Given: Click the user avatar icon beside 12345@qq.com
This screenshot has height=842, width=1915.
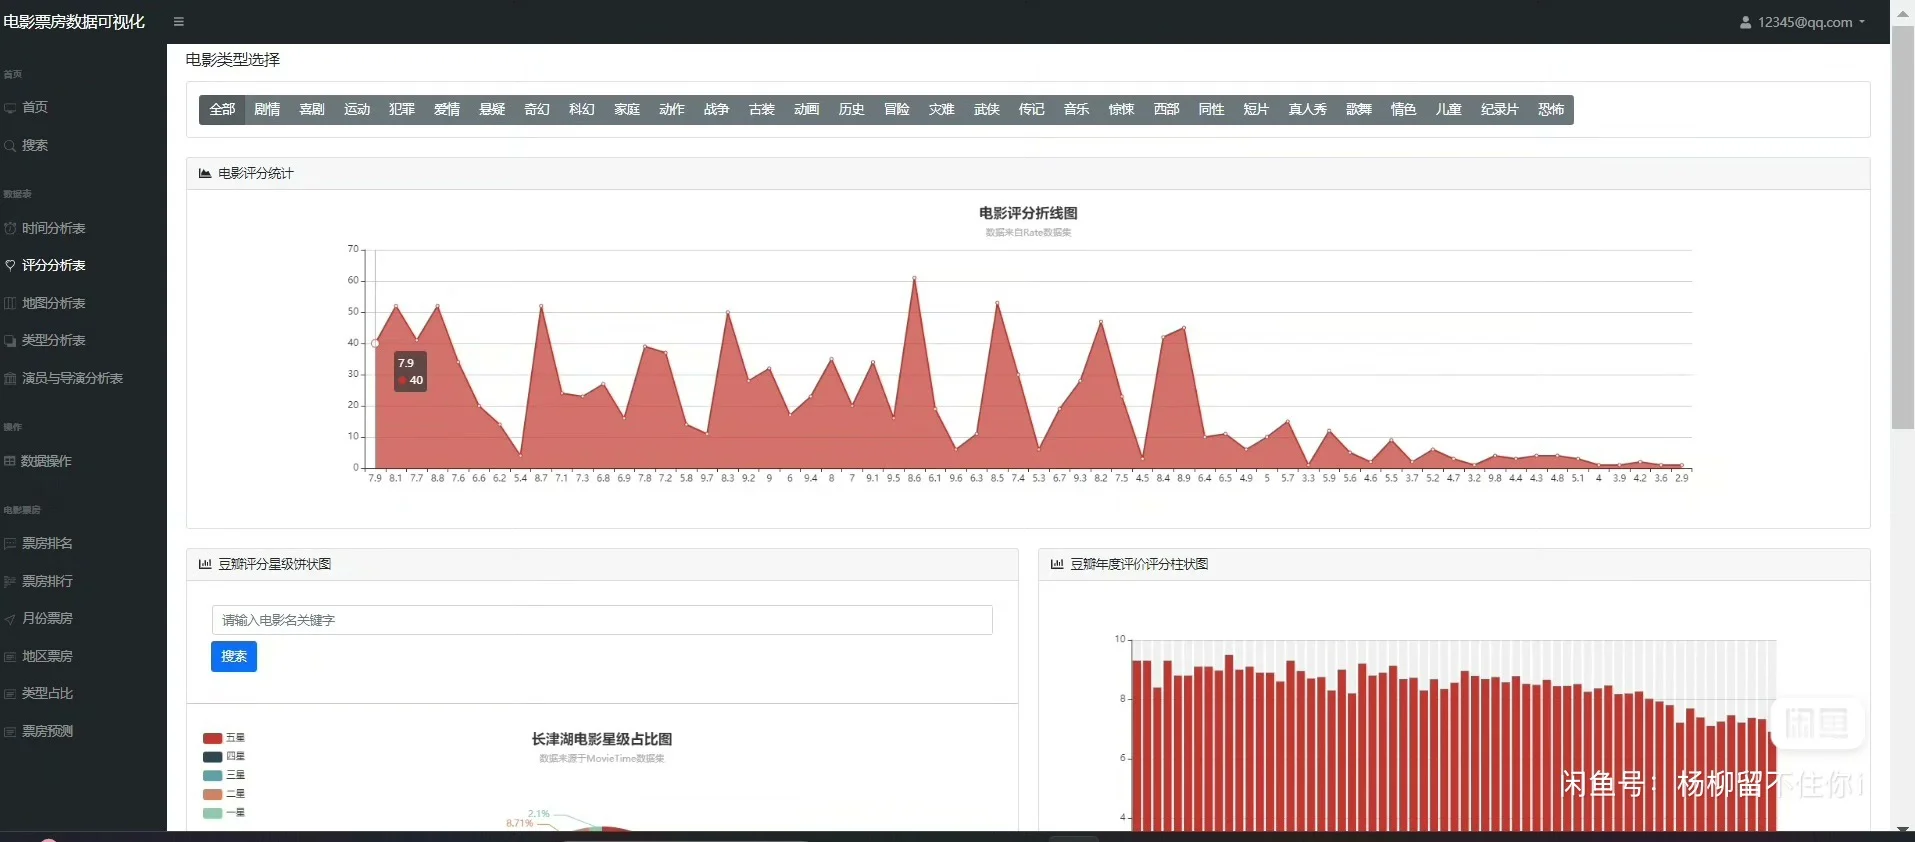Looking at the screenshot, I should [x=1746, y=22].
